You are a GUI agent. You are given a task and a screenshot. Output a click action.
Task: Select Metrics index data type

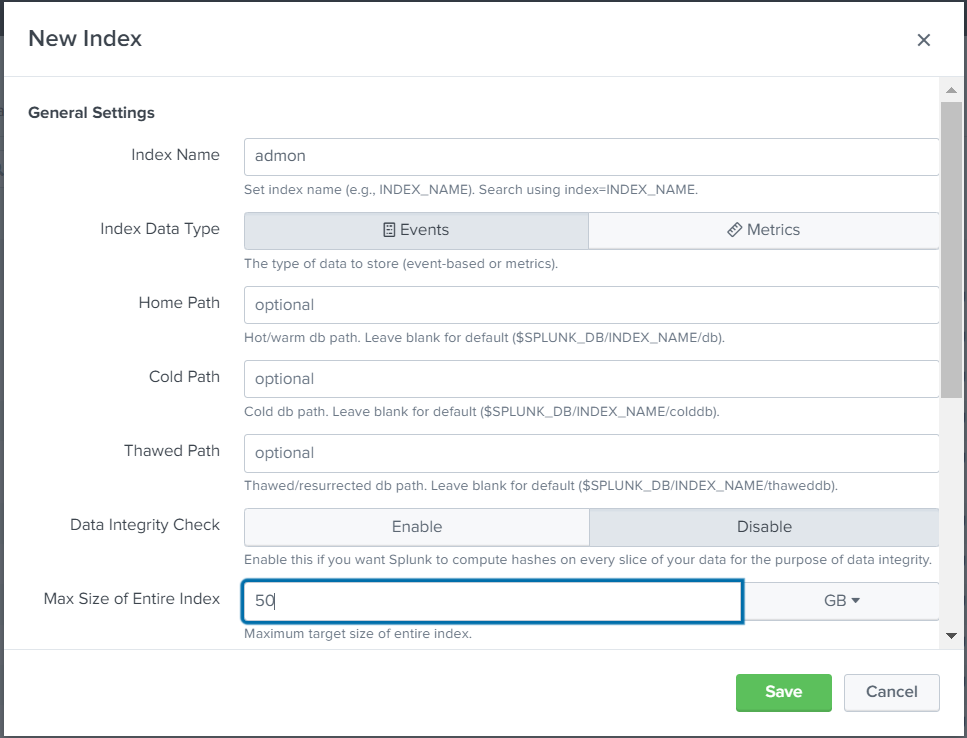(764, 230)
